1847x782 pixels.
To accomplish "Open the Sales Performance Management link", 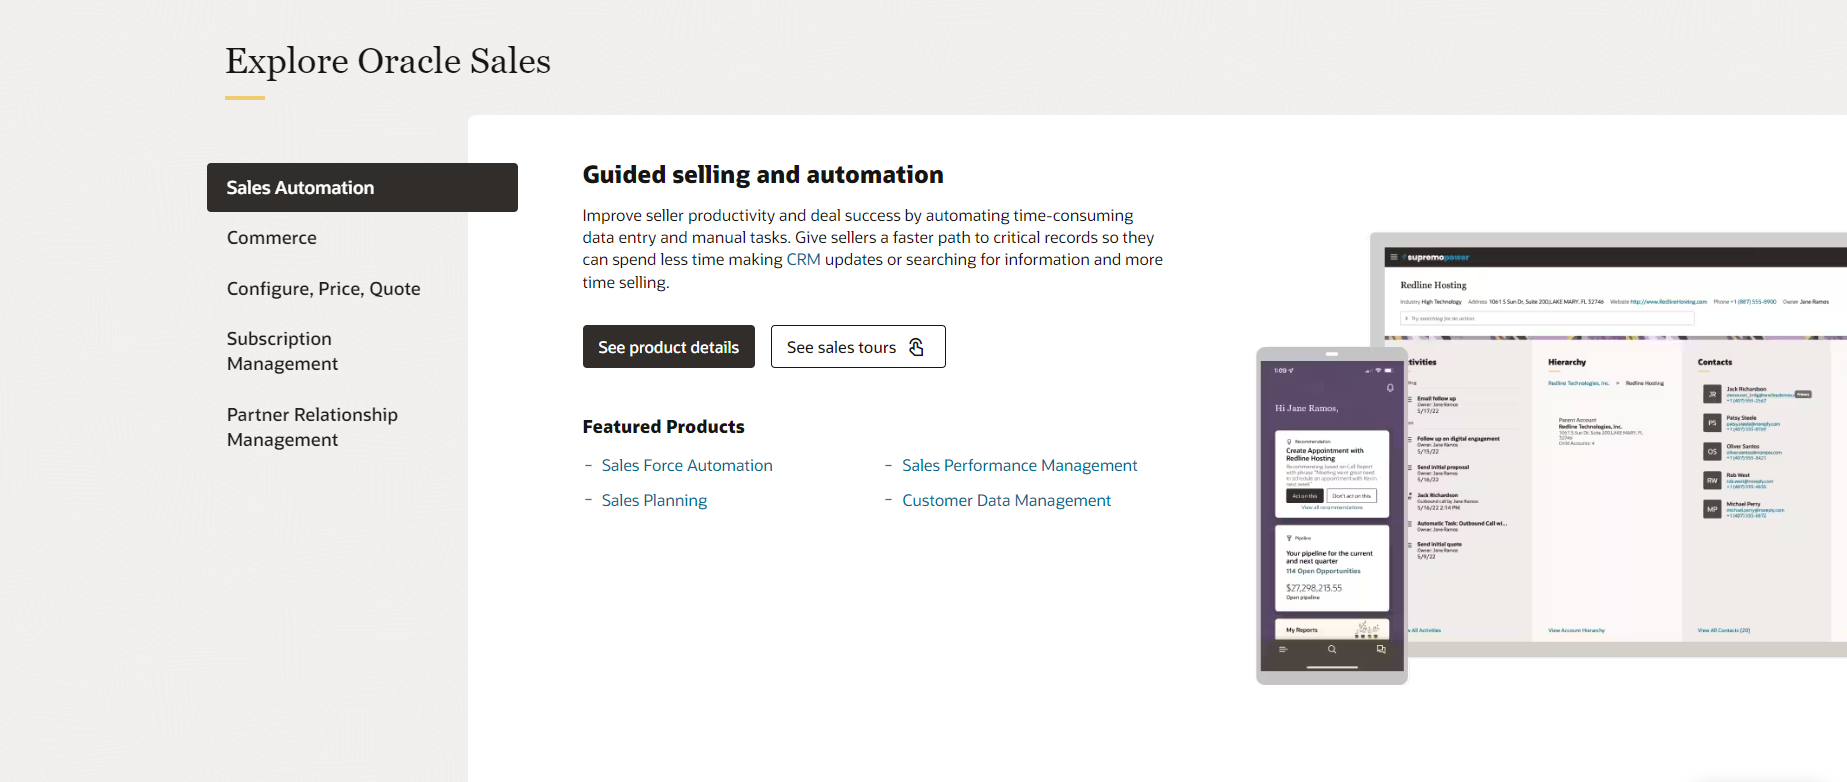I will pyautogui.click(x=1020, y=466).
